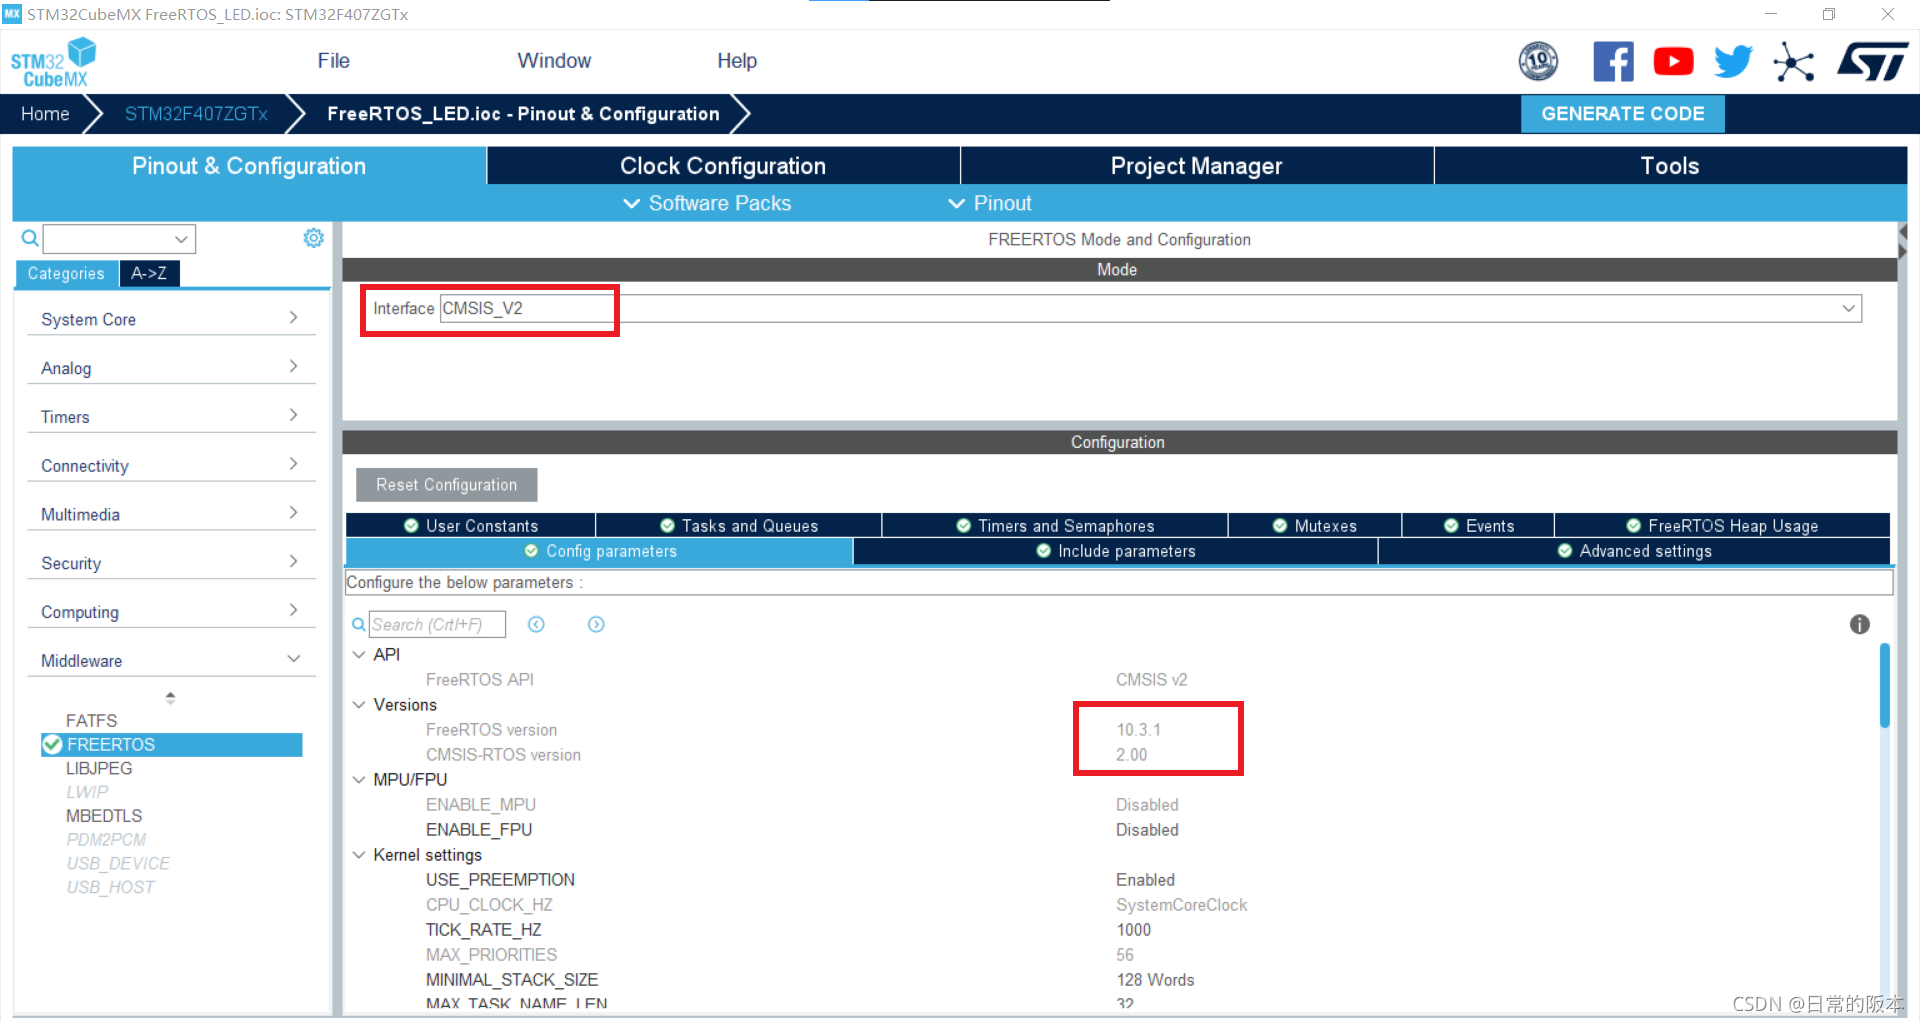Go to previous search result arrow
This screenshot has width=1920, height=1022.
(536, 624)
